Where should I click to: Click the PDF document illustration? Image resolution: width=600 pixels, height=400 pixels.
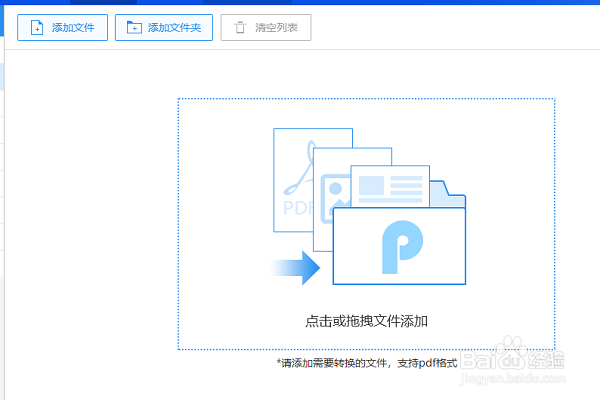coord(294,180)
